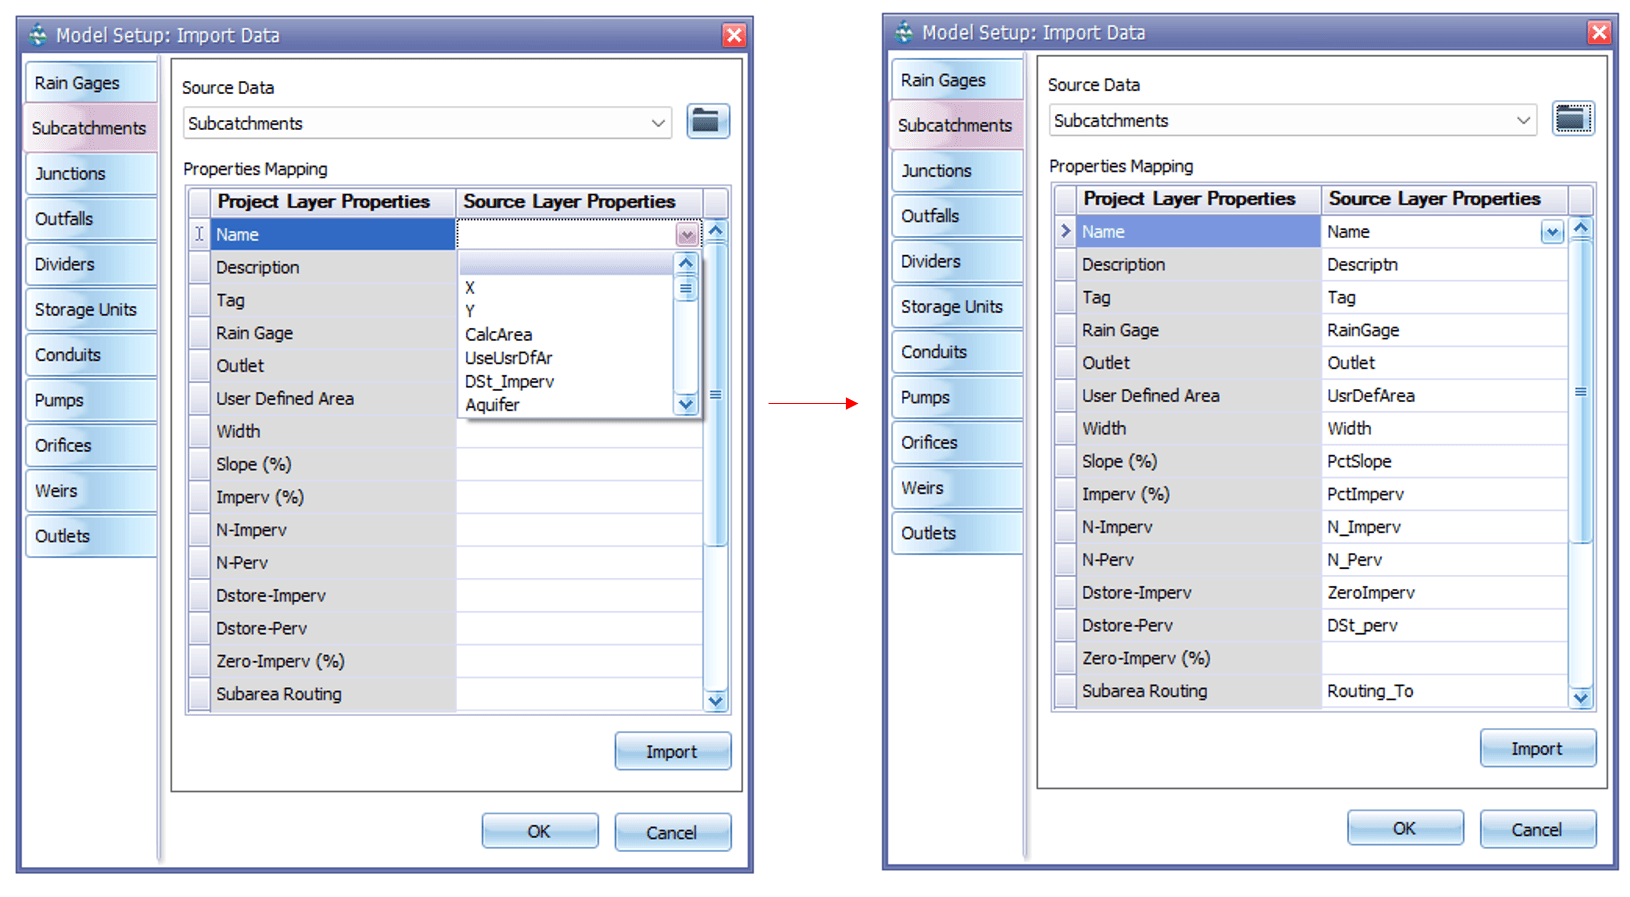
Task: Select Rain Gages tab in left window
Action: tap(91, 83)
